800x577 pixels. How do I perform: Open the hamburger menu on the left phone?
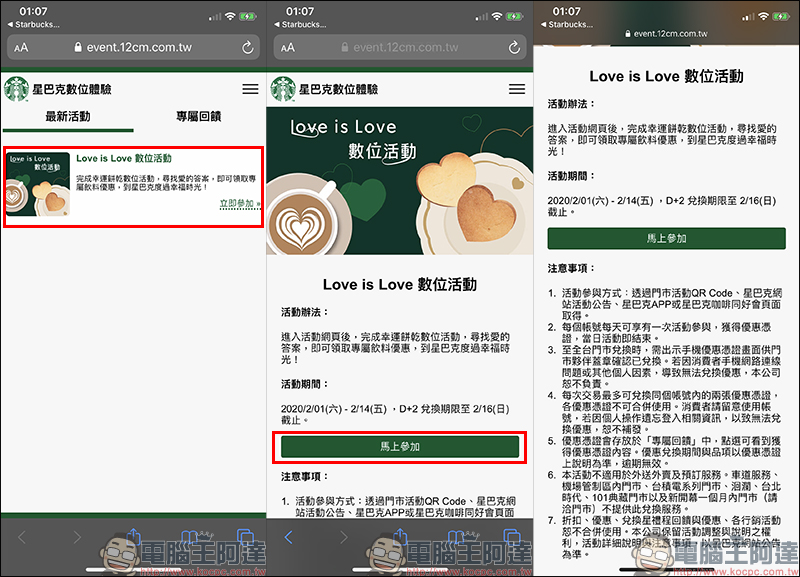click(249, 89)
